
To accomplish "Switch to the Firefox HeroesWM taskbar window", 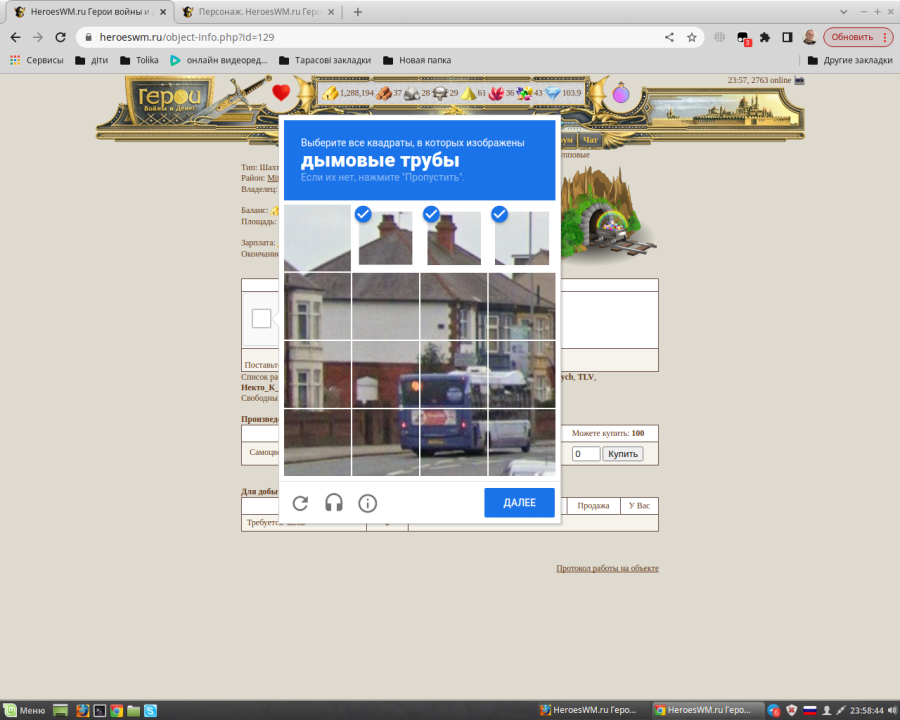I will point(589,711).
